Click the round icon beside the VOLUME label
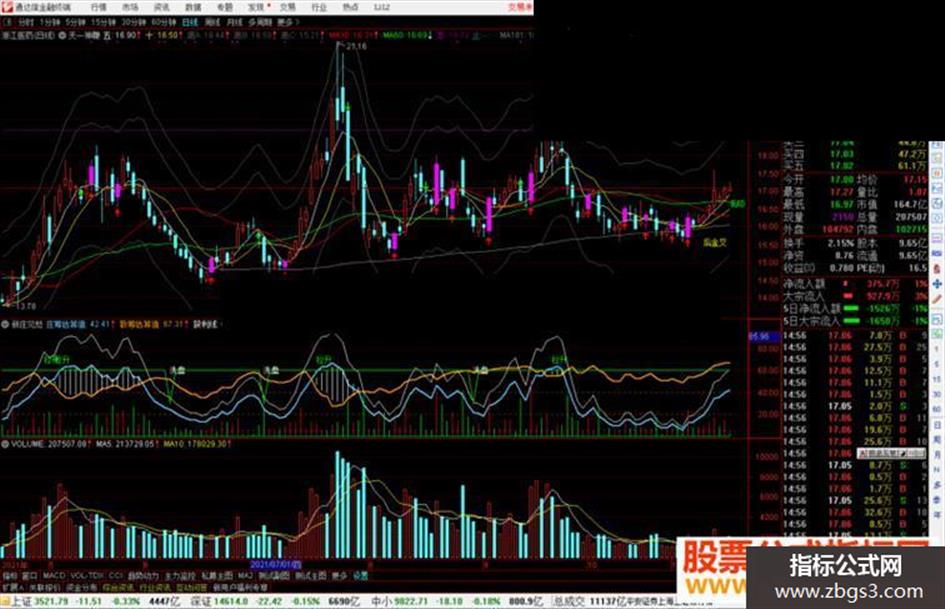The width and height of the screenshot is (945, 609). (x=5, y=444)
